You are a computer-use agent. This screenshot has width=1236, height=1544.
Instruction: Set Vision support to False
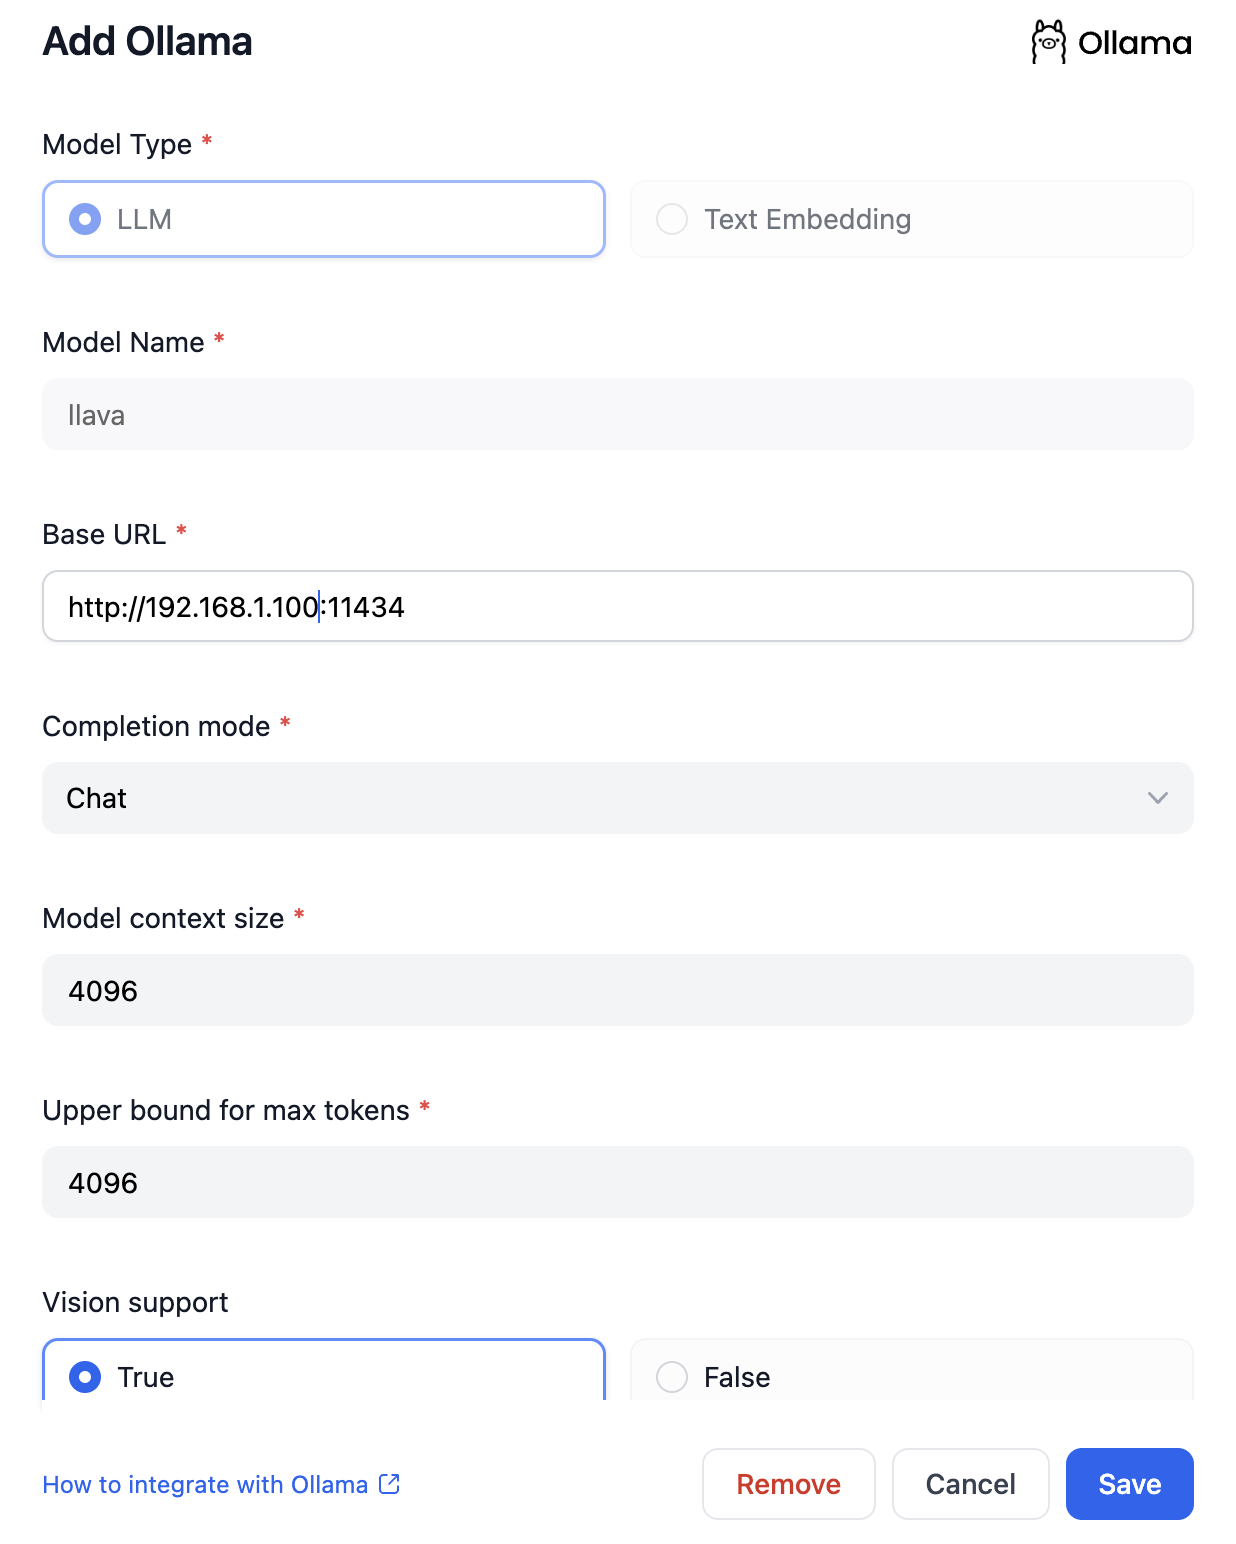(x=912, y=1372)
